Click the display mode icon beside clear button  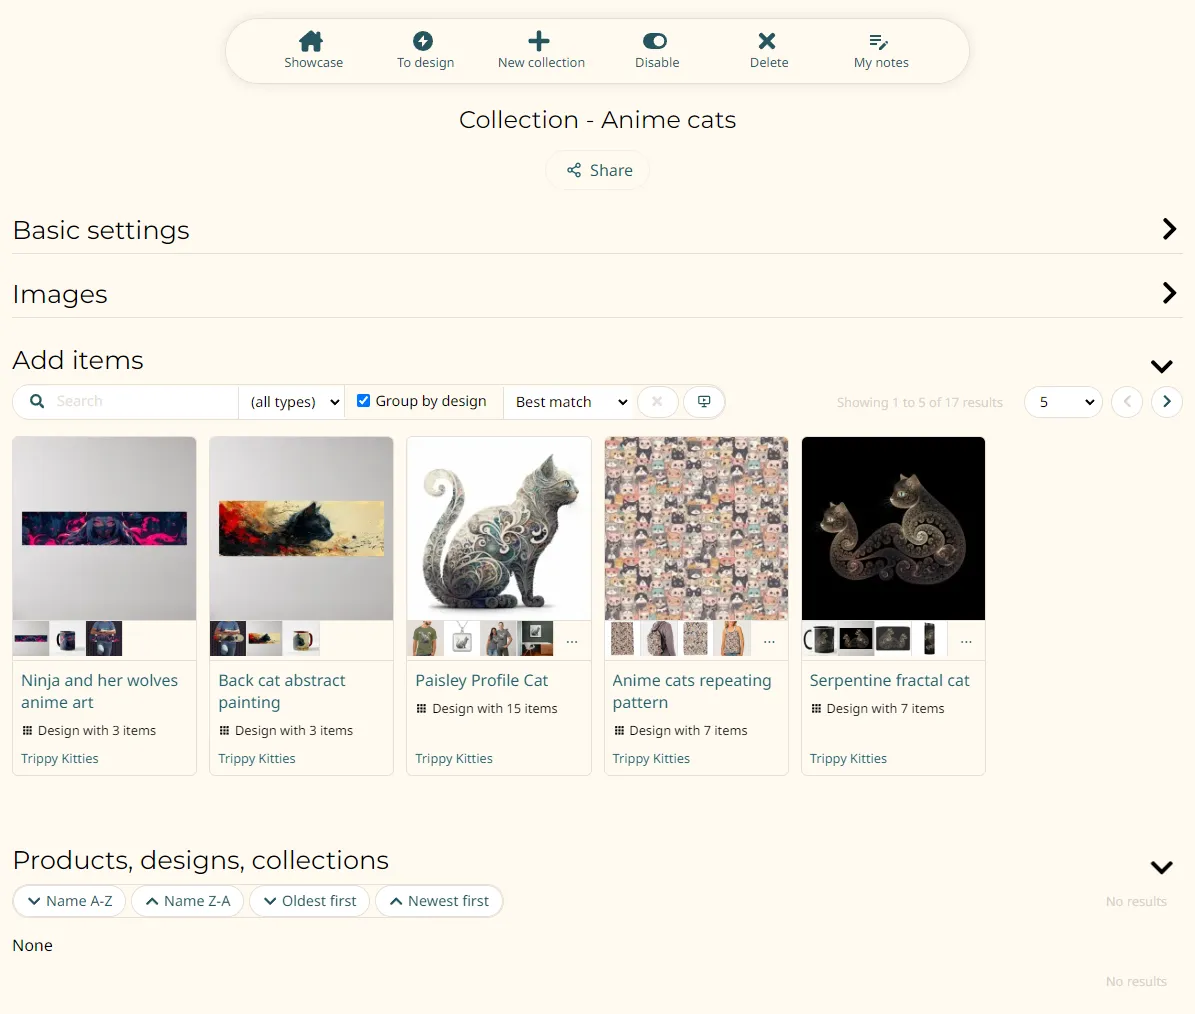(704, 402)
